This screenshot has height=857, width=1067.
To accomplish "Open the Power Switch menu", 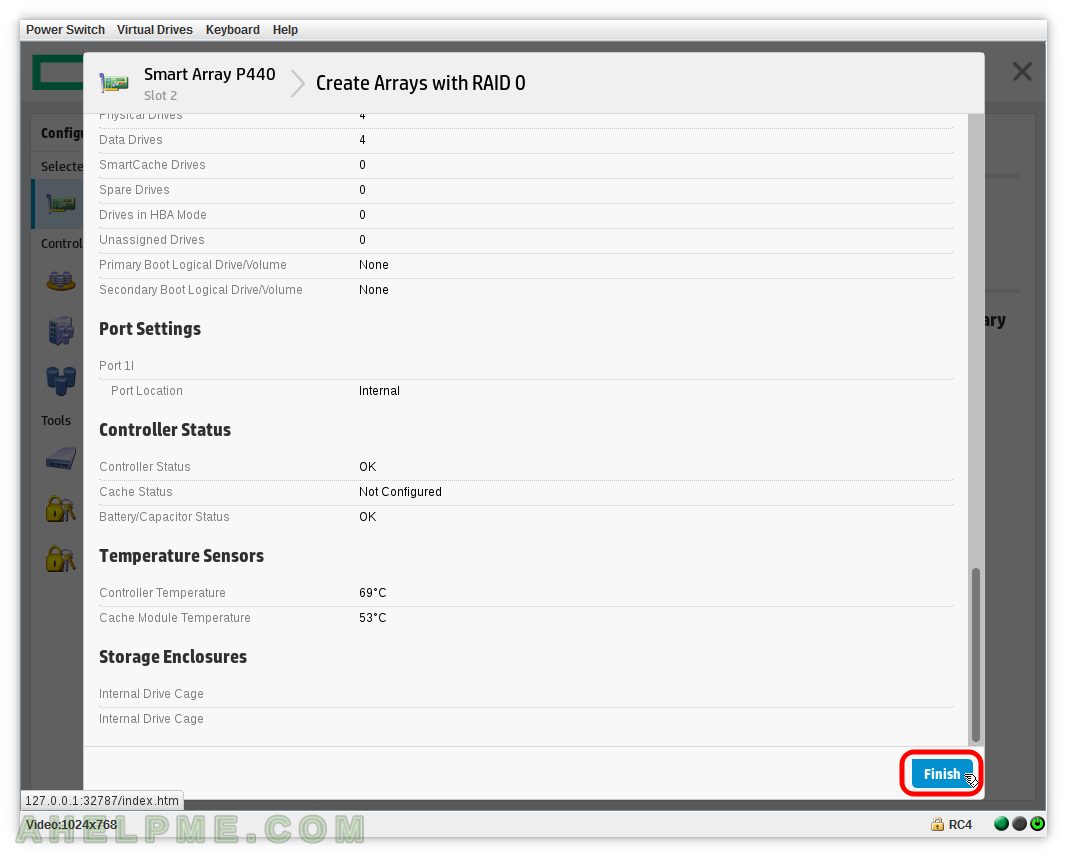I will click(x=65, y=30).
